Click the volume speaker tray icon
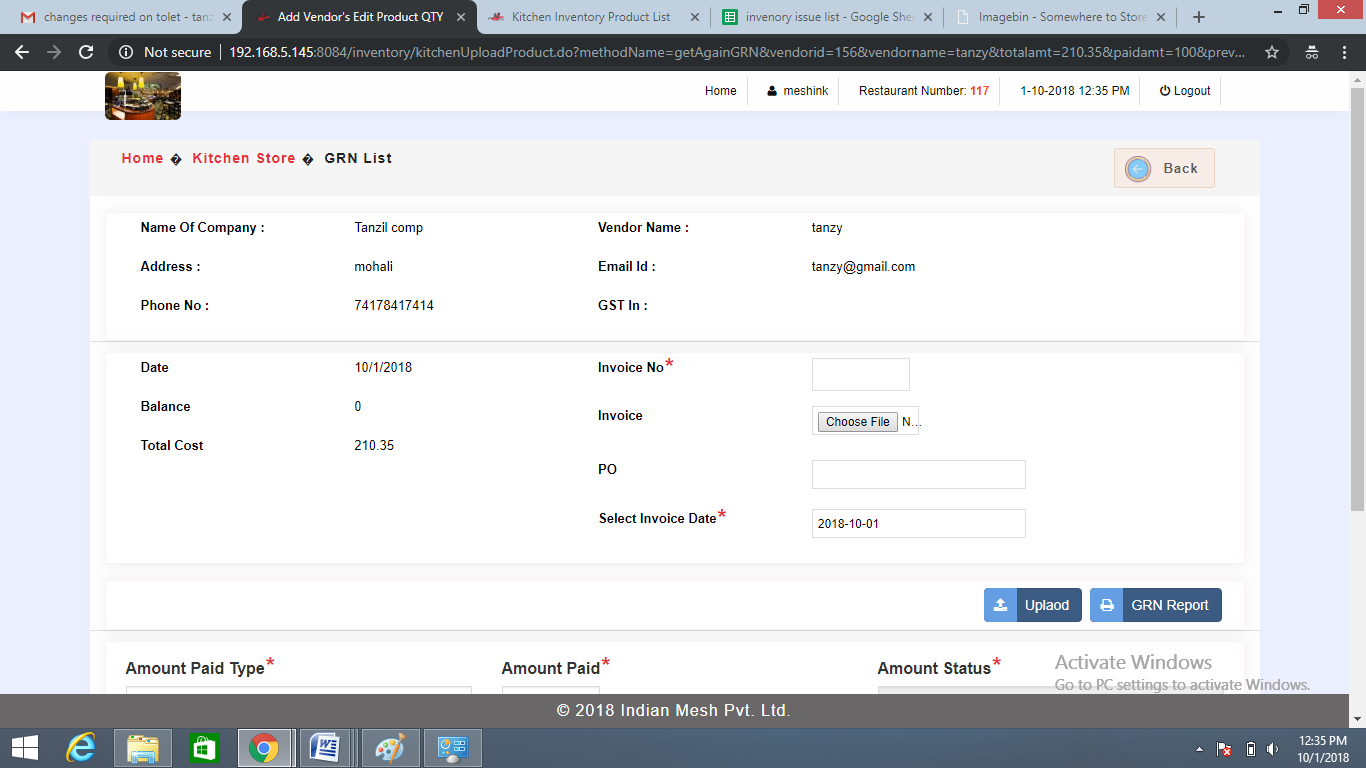Viewport: 1366px width, 768px height. coord(1272,749)
